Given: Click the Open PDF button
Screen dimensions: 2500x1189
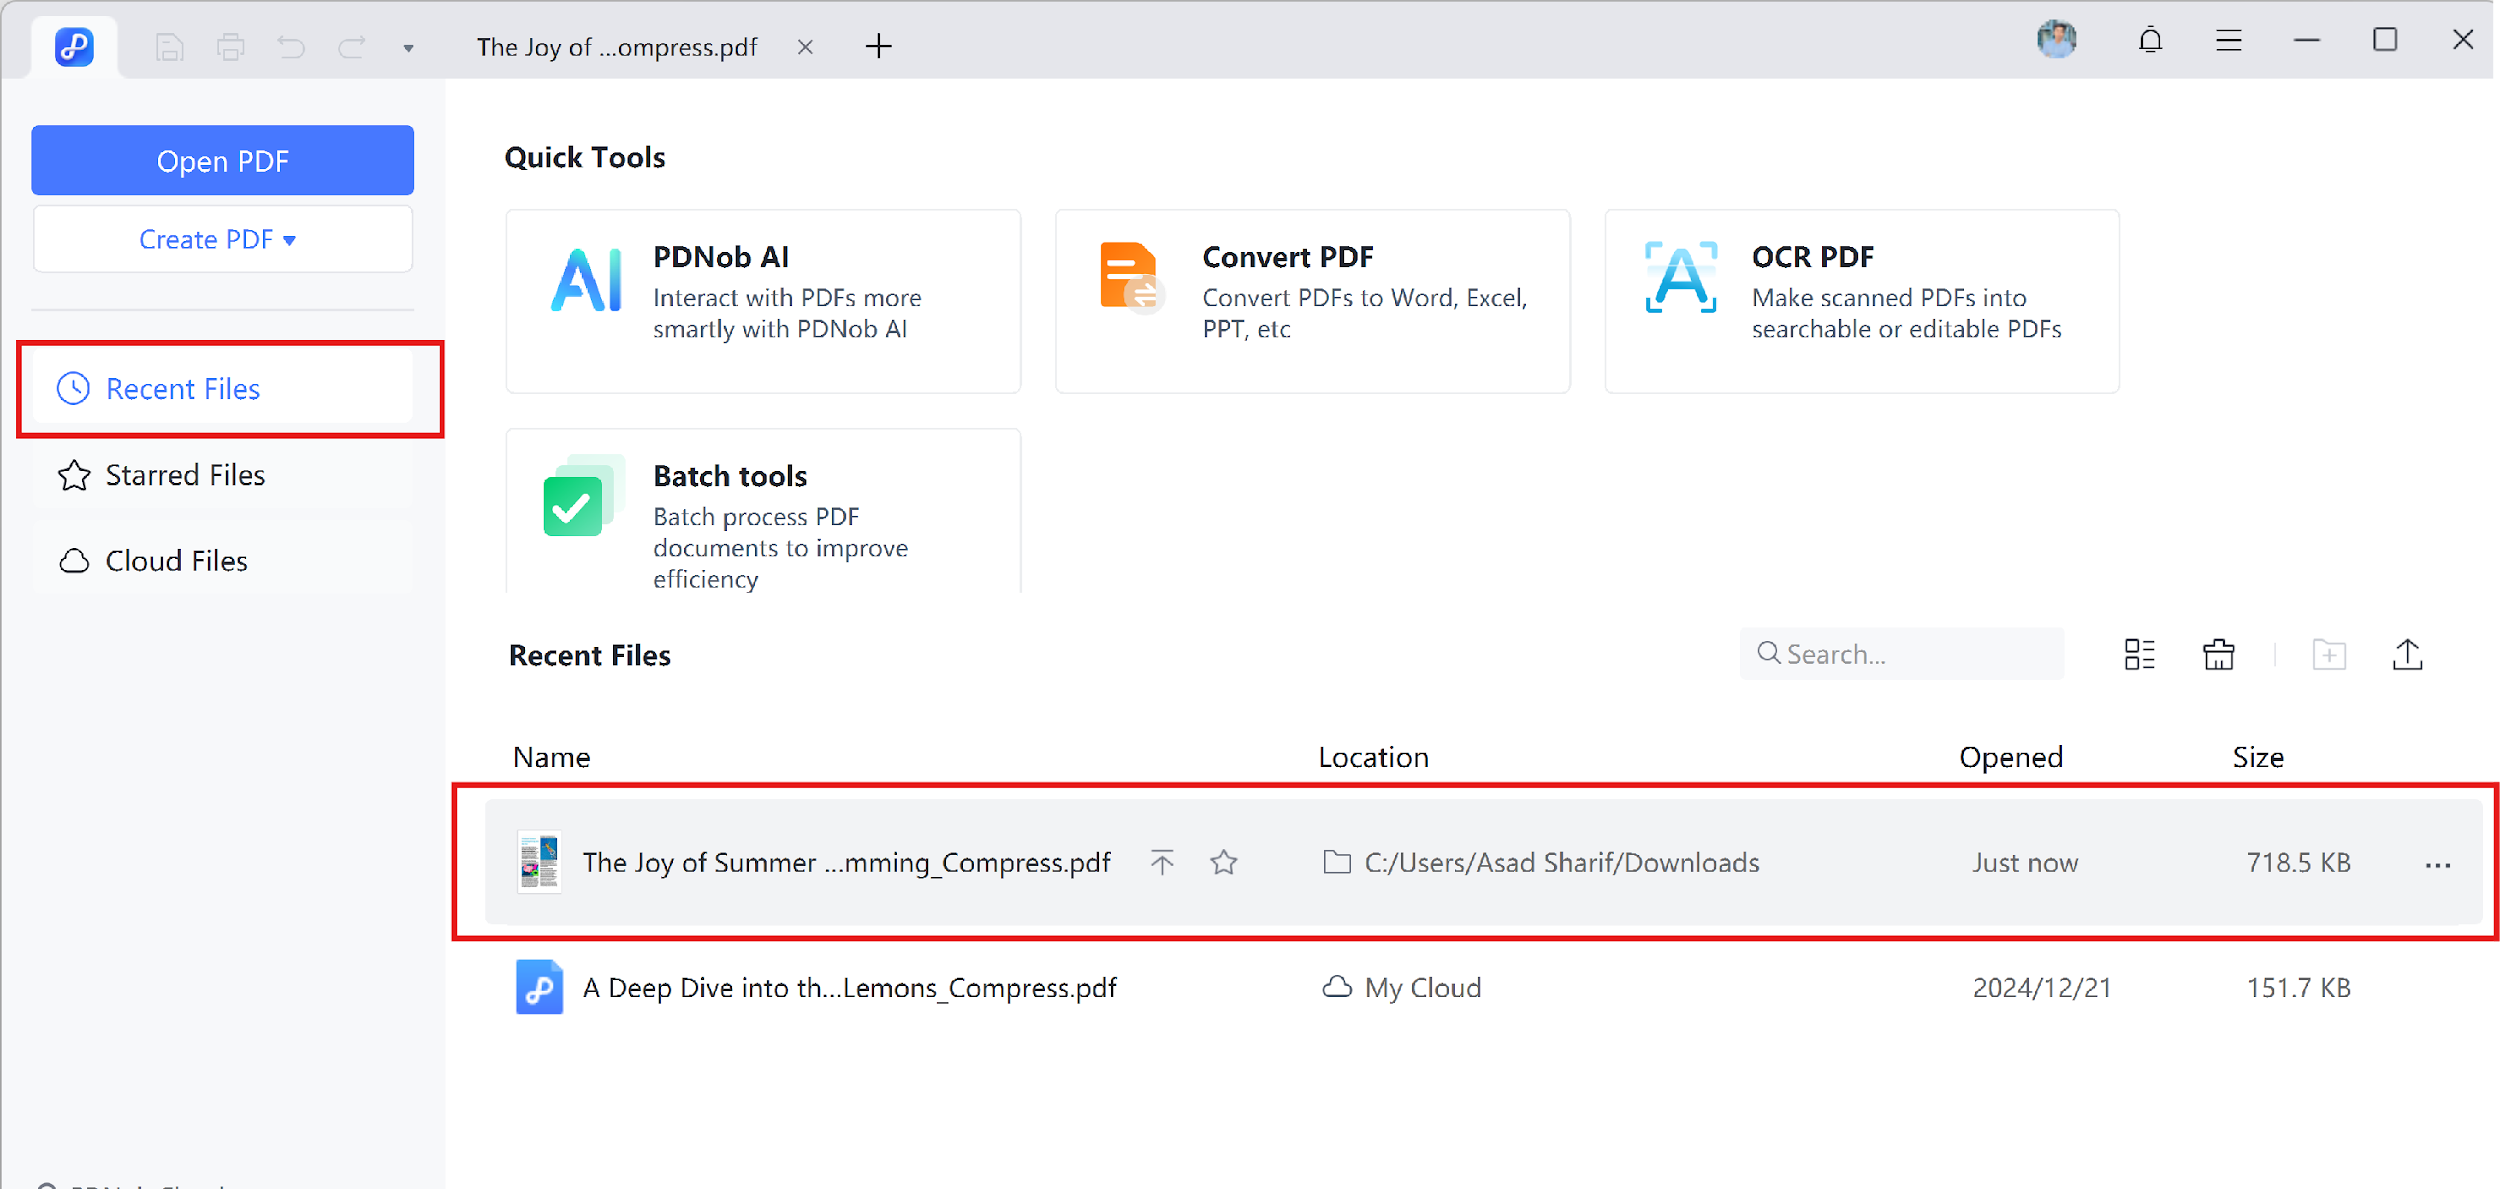Looking at the screenshot, I should 222,160.
